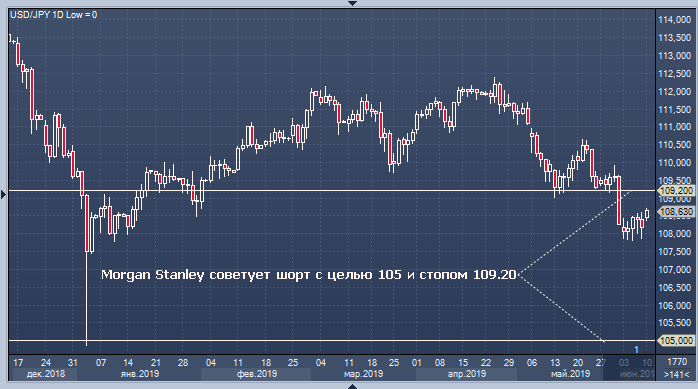698x389 pixels.
Task: Click date label 08 on time axis
Action: (440, 363)
